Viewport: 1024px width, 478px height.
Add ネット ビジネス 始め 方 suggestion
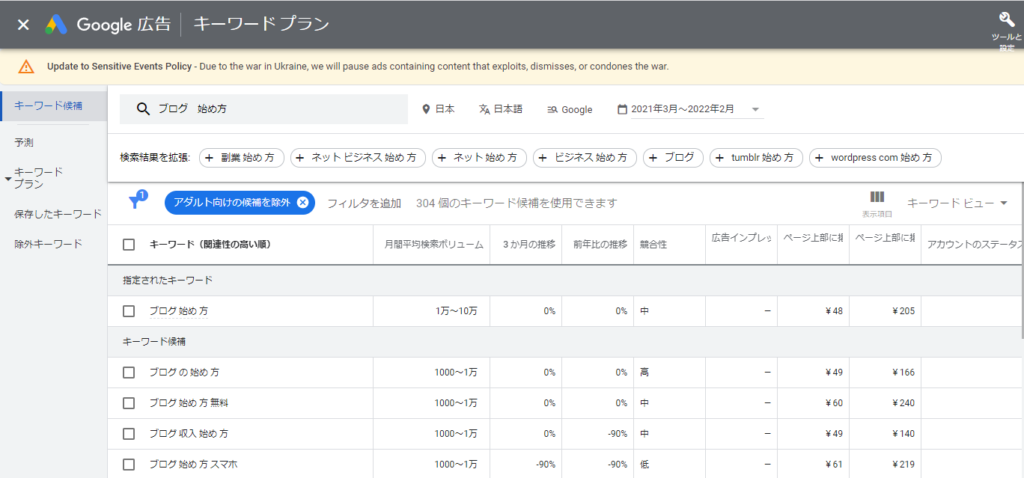pos(358,158)
